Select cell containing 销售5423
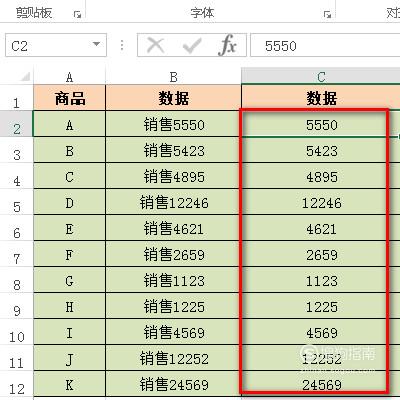This screenshot has width=400, height=400. [173, 150]
